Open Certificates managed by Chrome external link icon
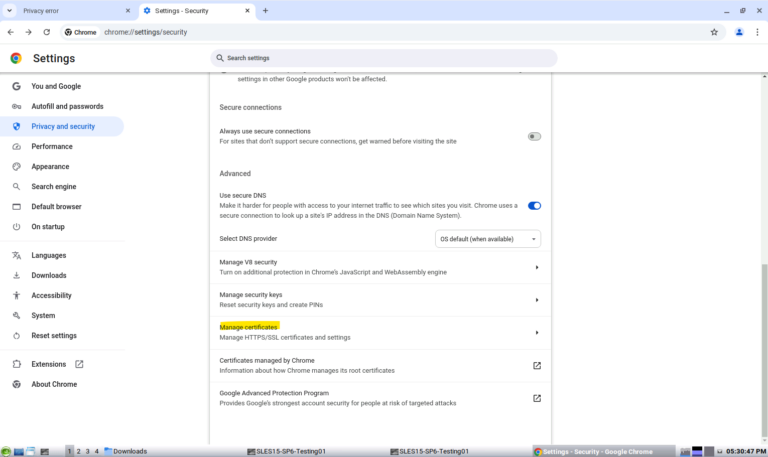Viewport: 768px width, 457px height. (537, 365)
